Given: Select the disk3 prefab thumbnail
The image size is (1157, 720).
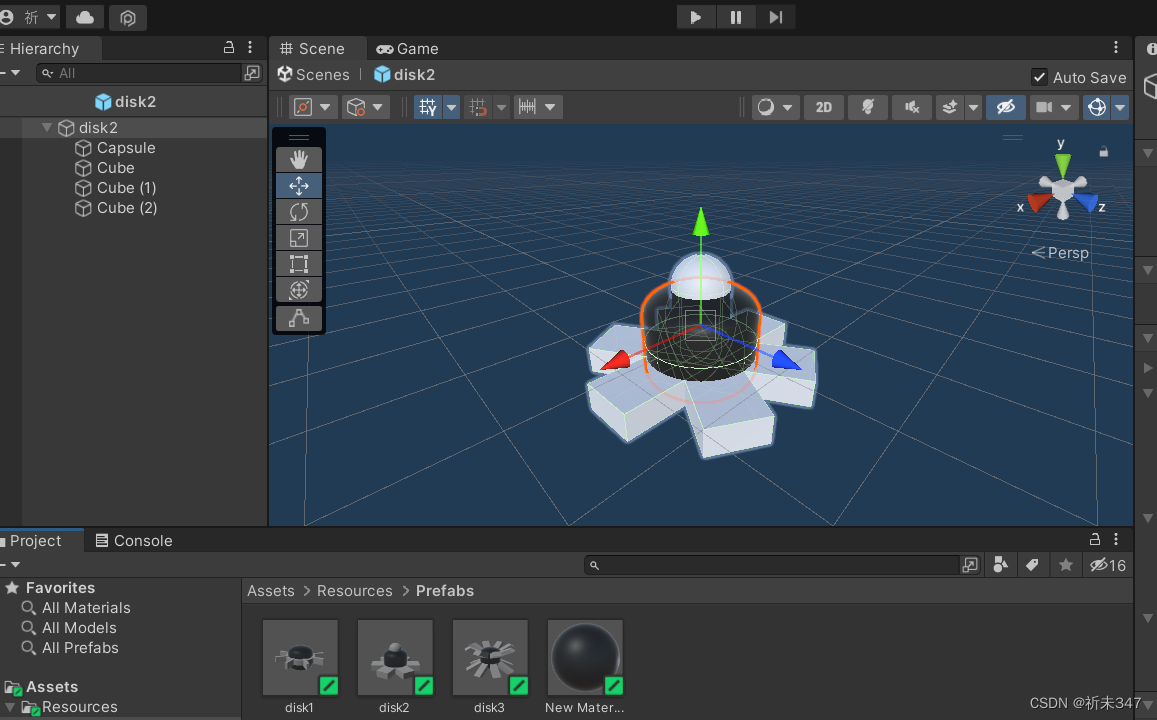Looking at the screenshot, I should pos(489,656).
